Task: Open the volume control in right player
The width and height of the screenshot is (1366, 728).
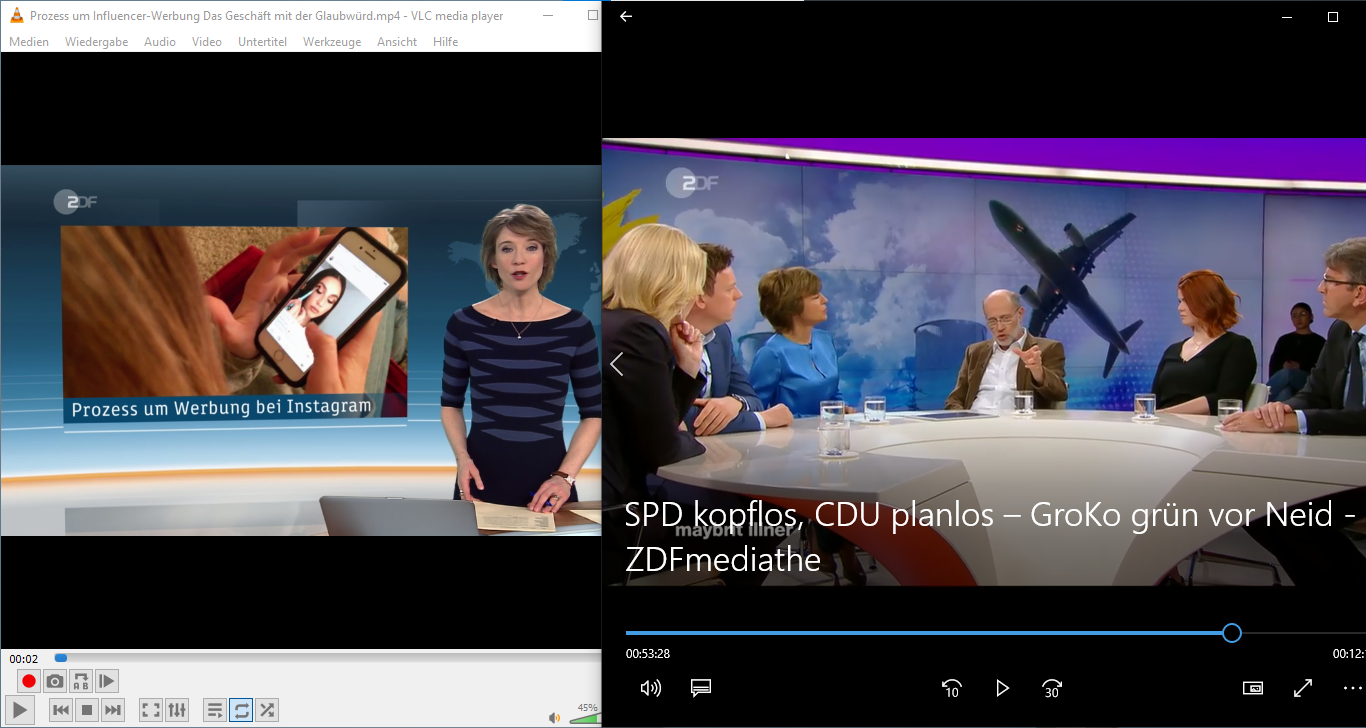Action: coord(650,688)
